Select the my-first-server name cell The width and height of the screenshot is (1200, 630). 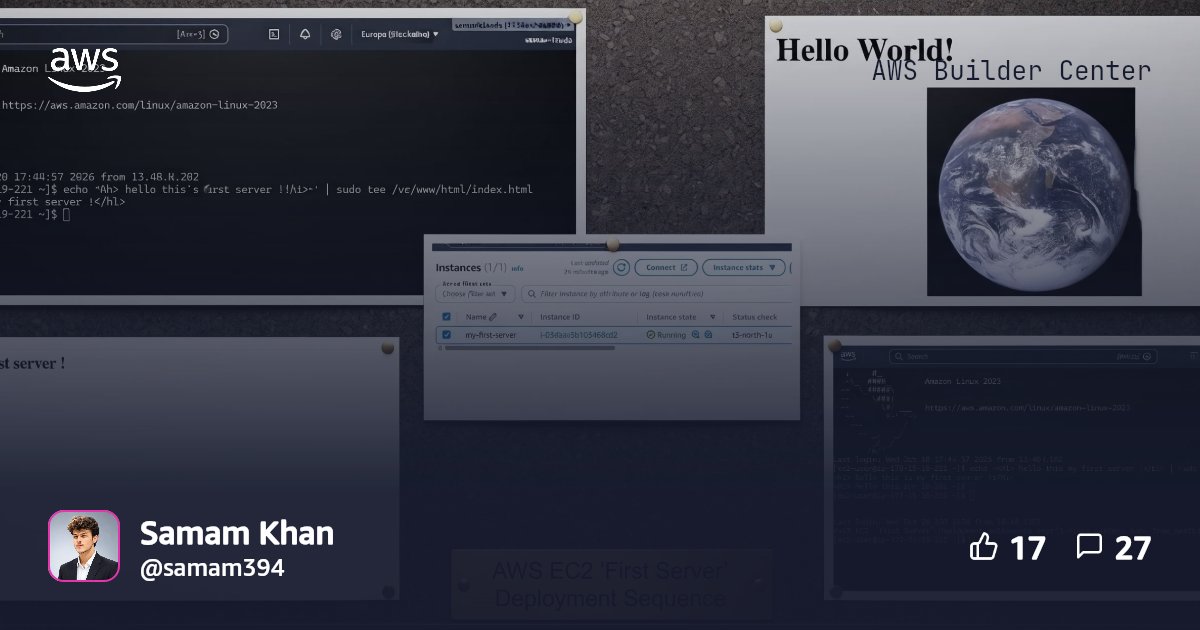(490, 335)
